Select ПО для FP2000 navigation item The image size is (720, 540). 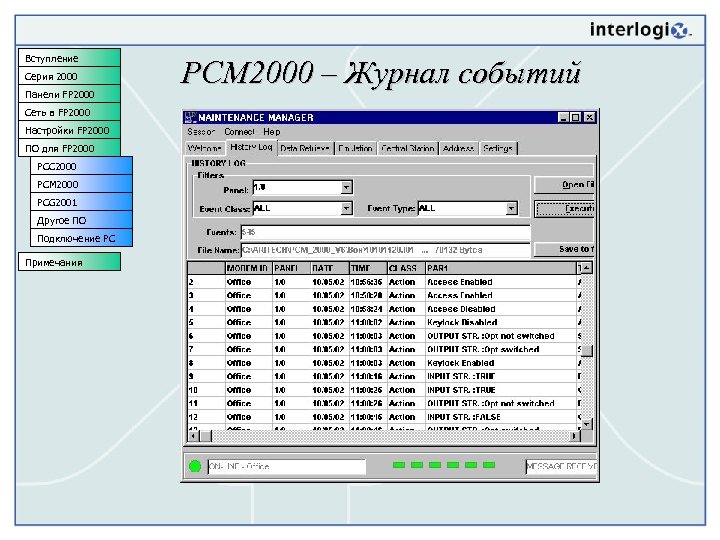(x=69, y=148)
